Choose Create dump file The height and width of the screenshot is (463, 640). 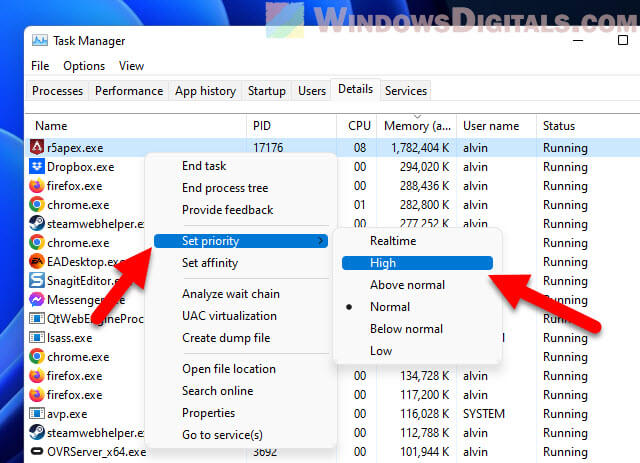coord(241,338)
